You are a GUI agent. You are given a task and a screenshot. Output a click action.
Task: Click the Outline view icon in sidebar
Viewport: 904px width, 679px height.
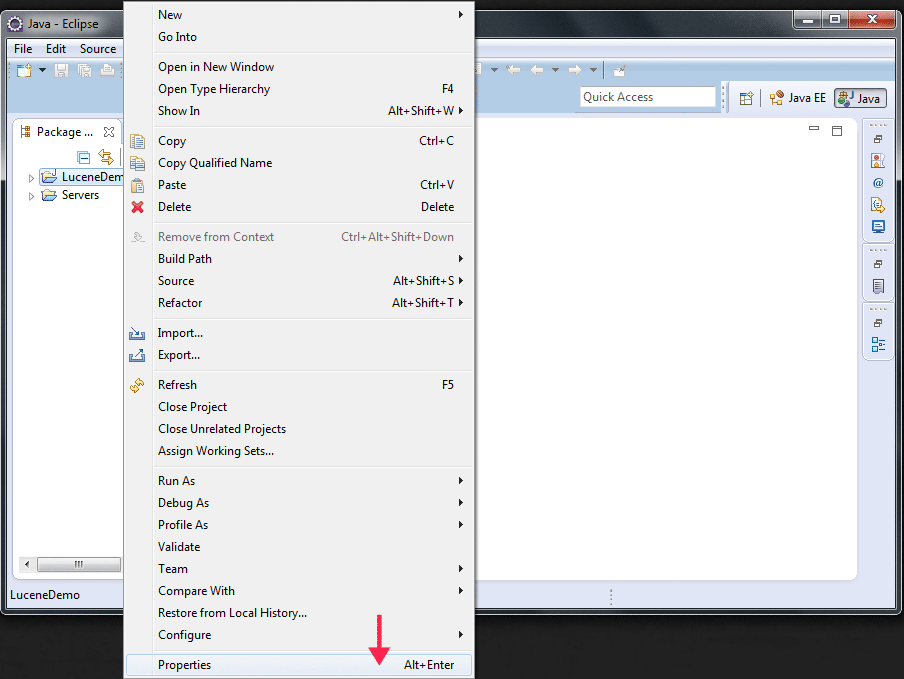pos(878,345)
